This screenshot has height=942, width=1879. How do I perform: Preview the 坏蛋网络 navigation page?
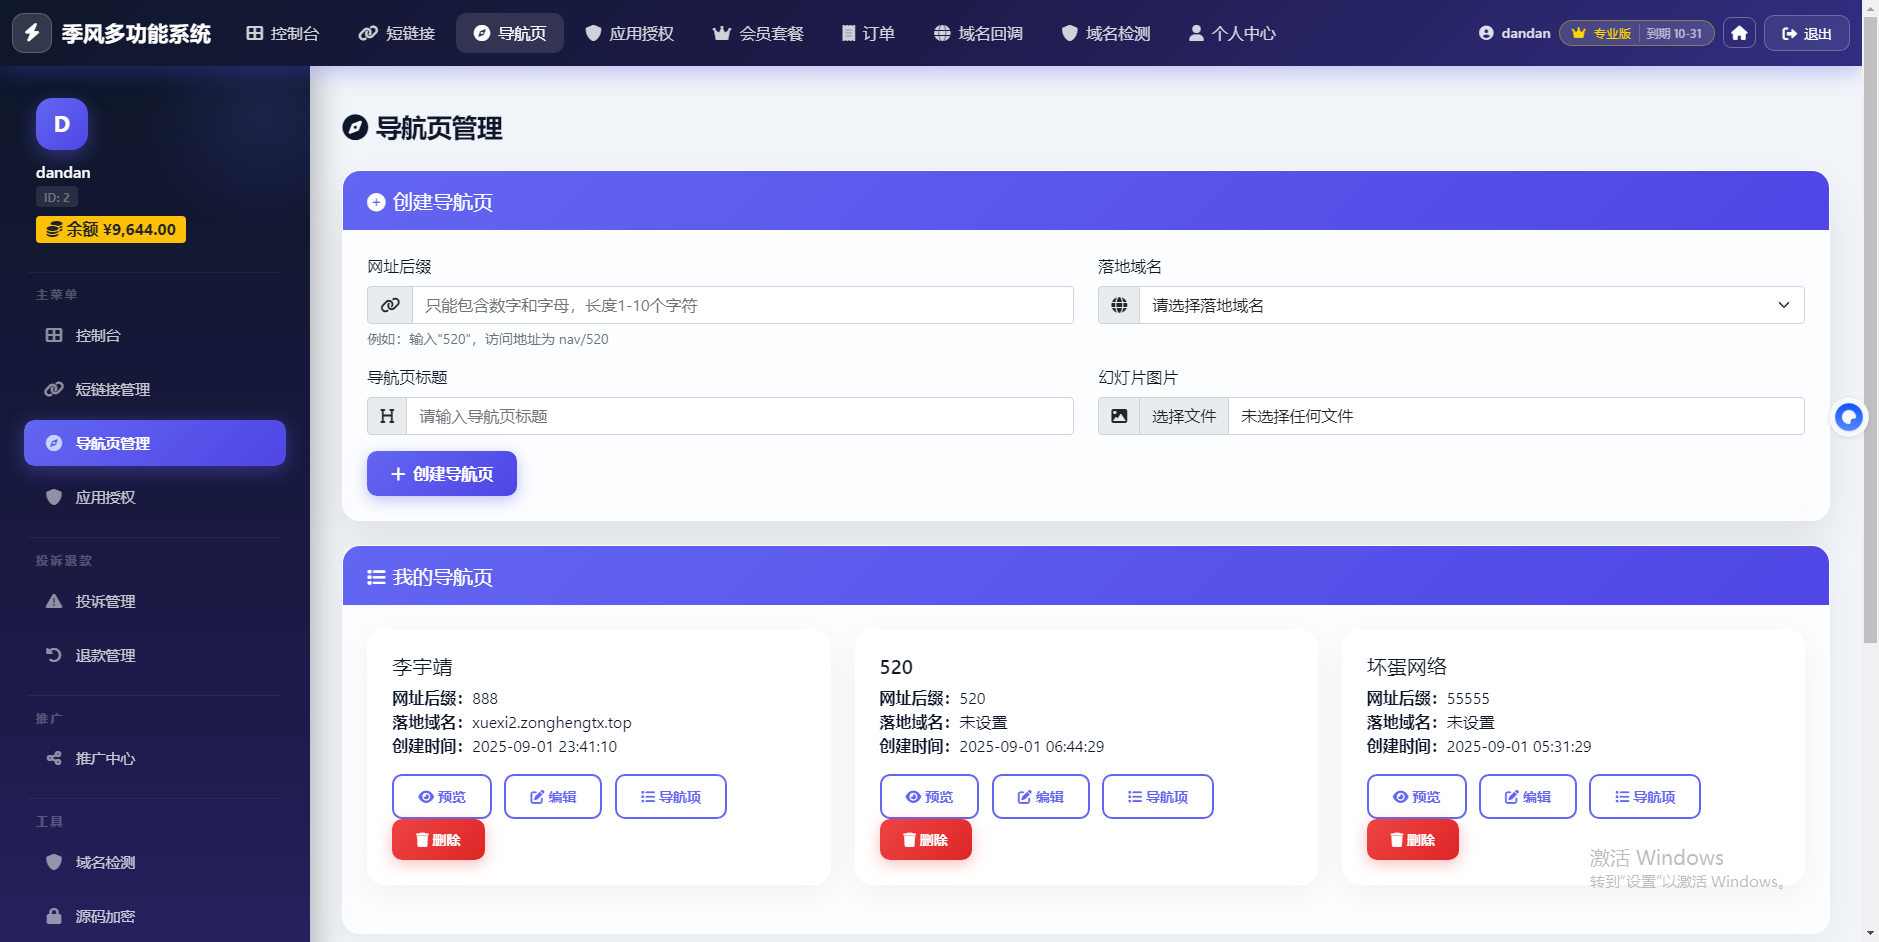tap(1417, 797)
